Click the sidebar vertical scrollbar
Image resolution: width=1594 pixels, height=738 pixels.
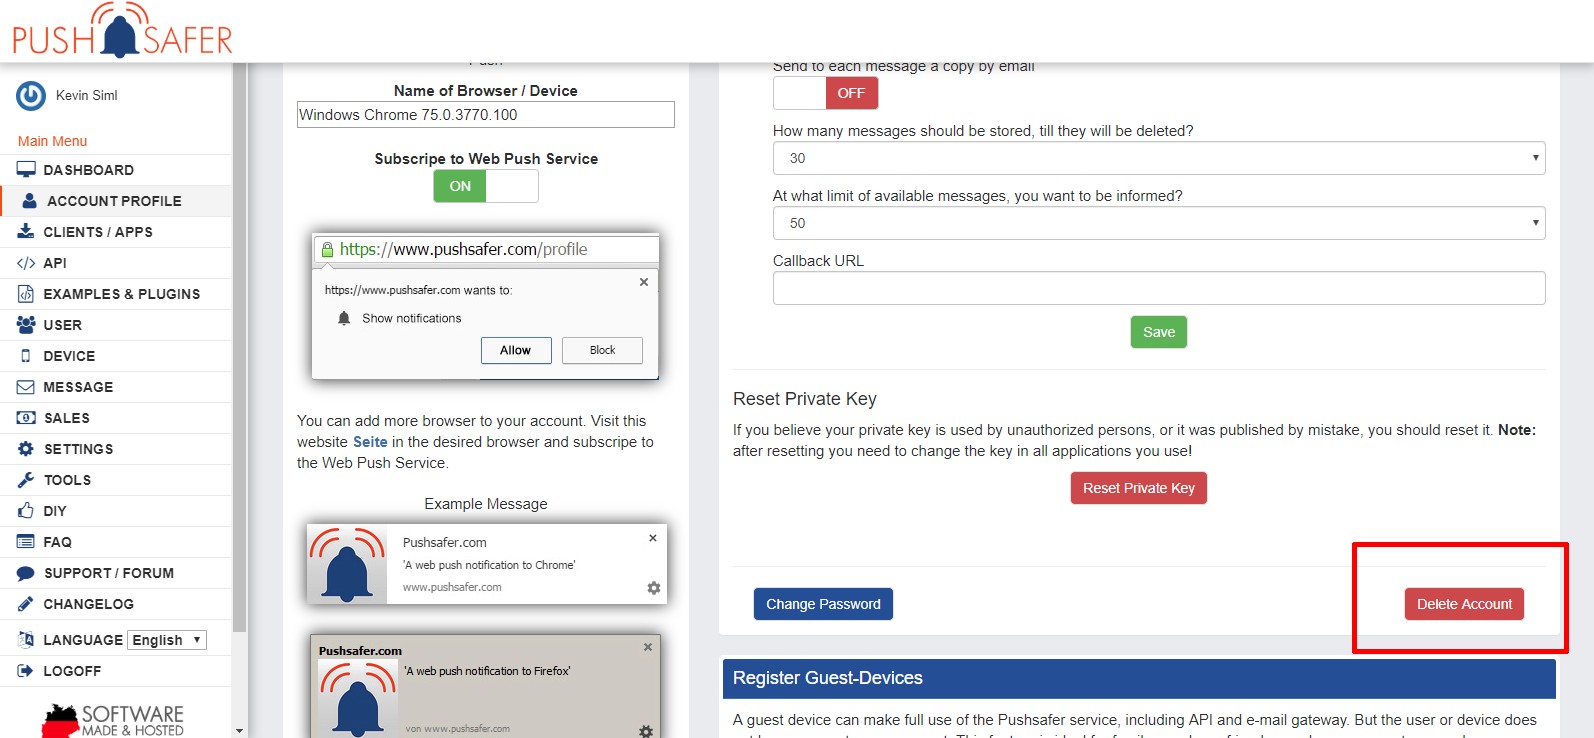click(239, 347)
